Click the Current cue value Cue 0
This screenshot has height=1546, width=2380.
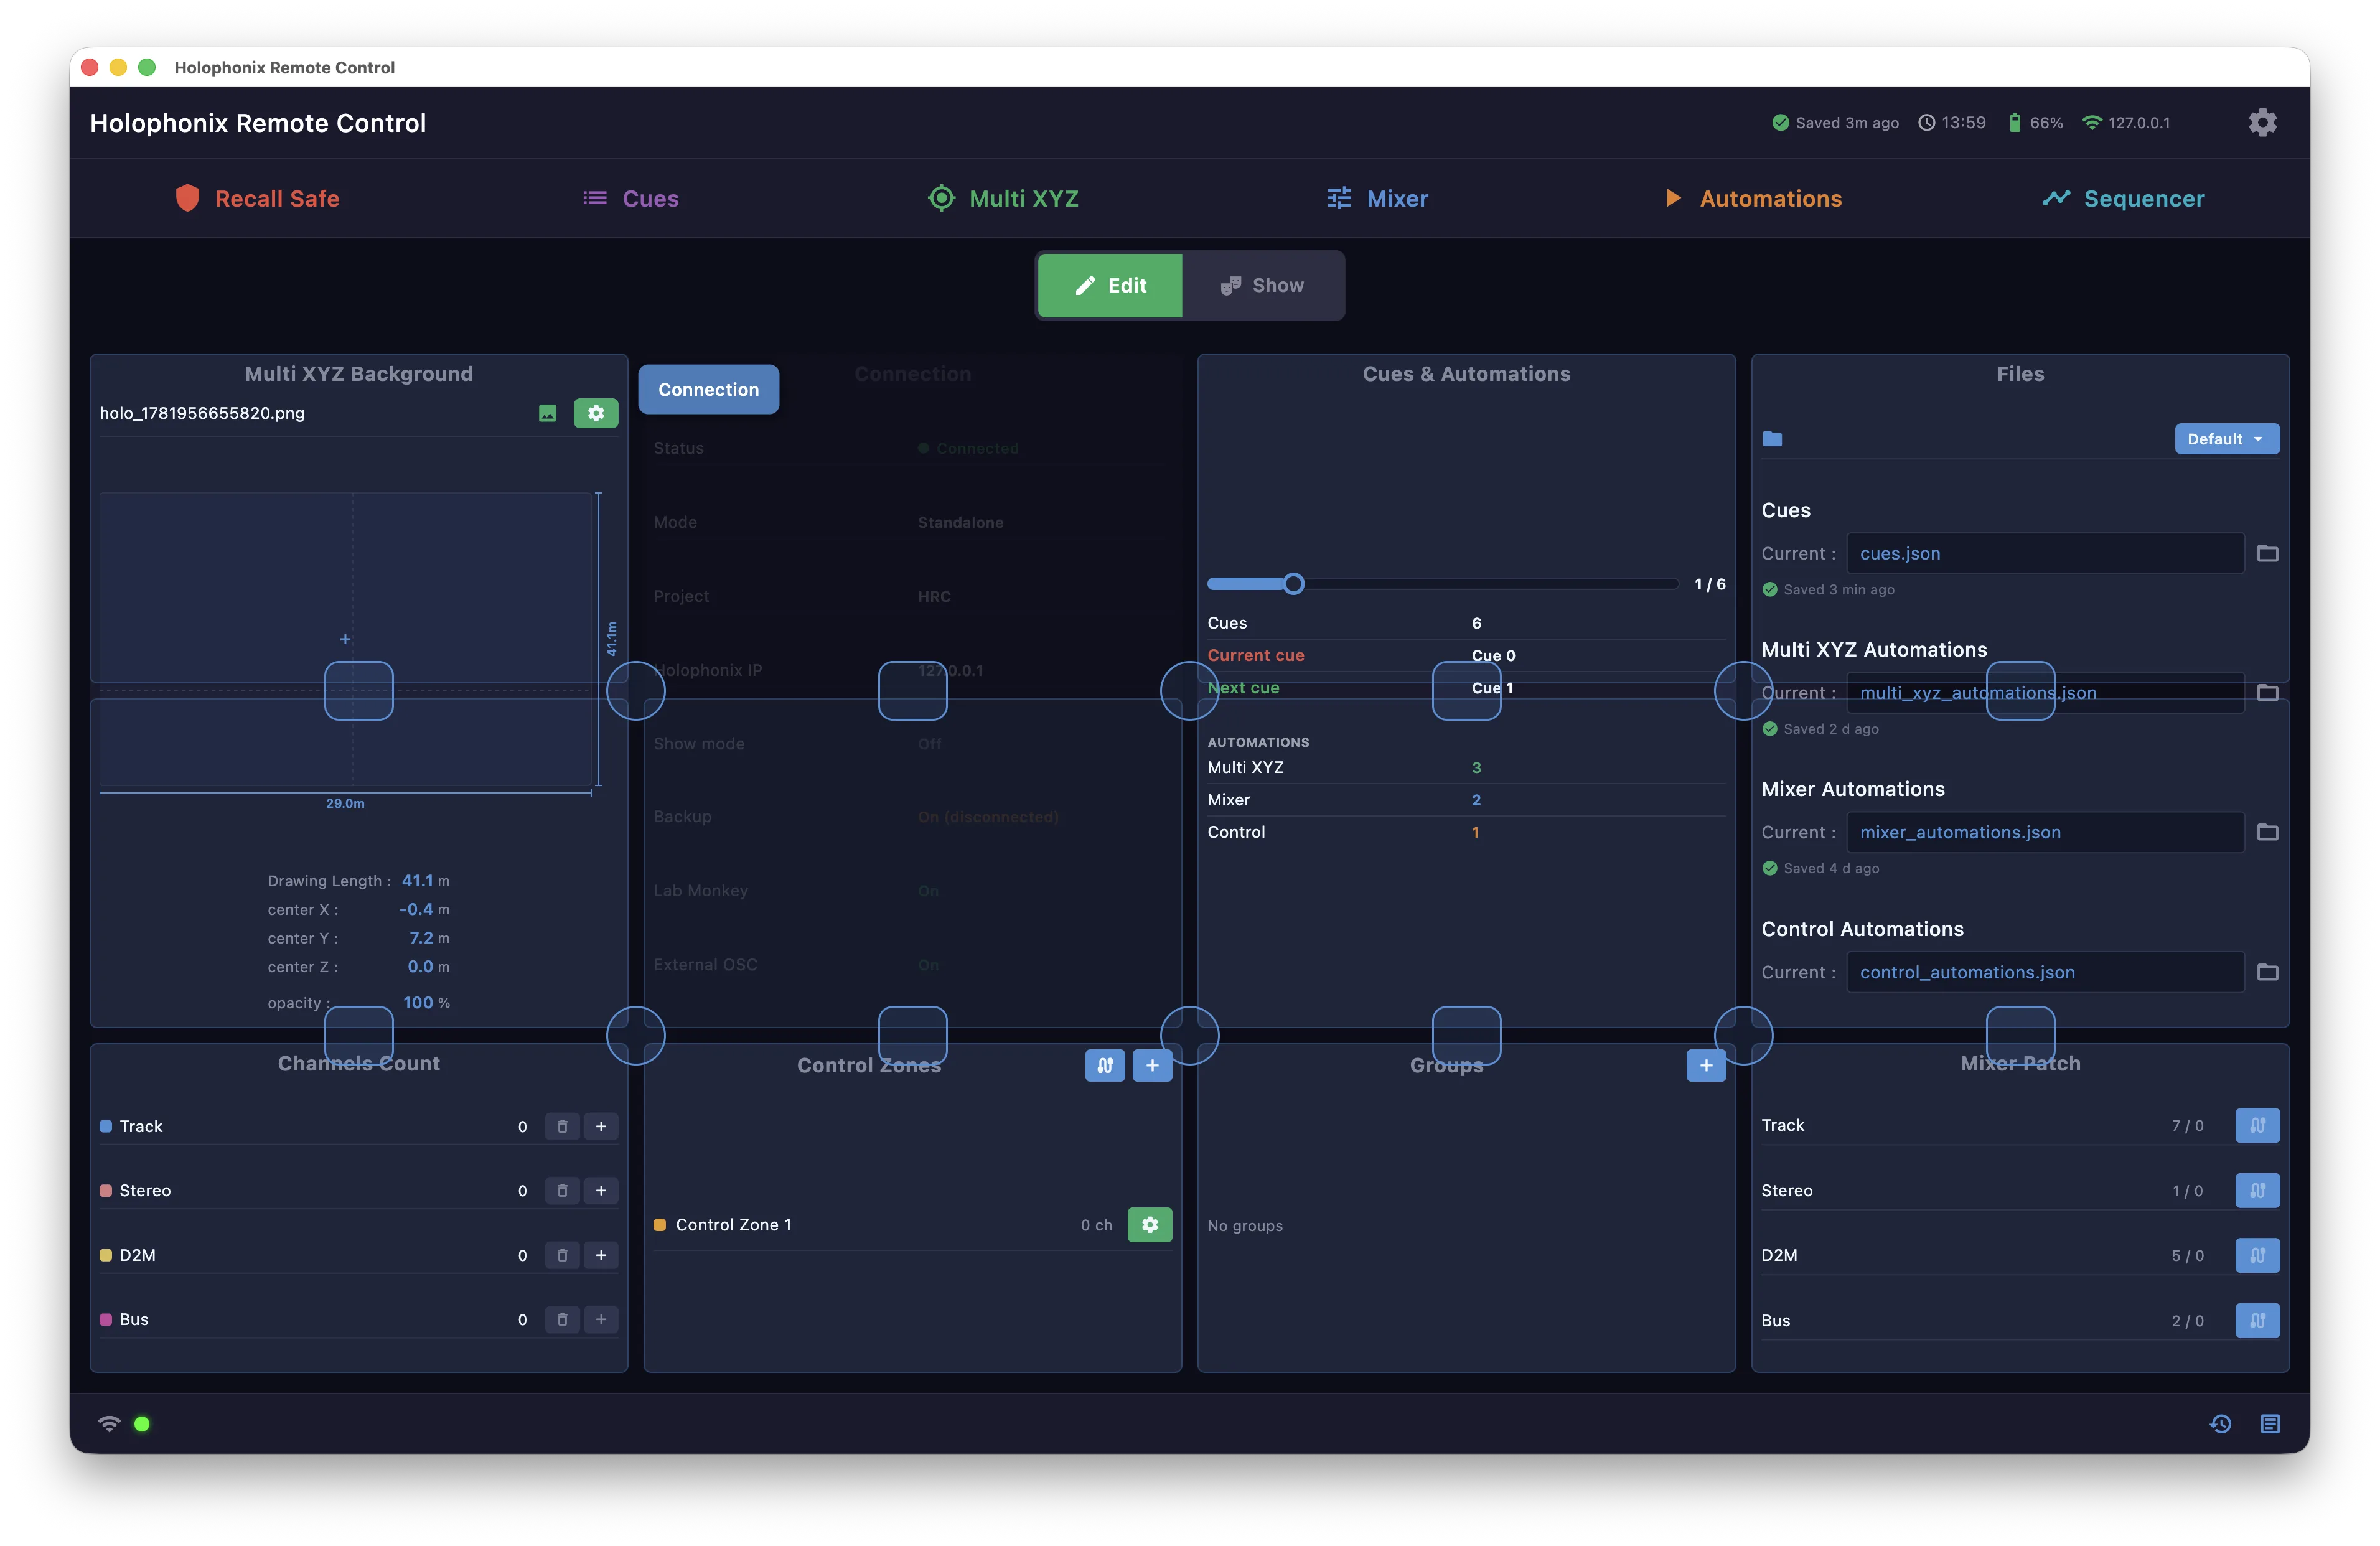[x=1493, y=656]
